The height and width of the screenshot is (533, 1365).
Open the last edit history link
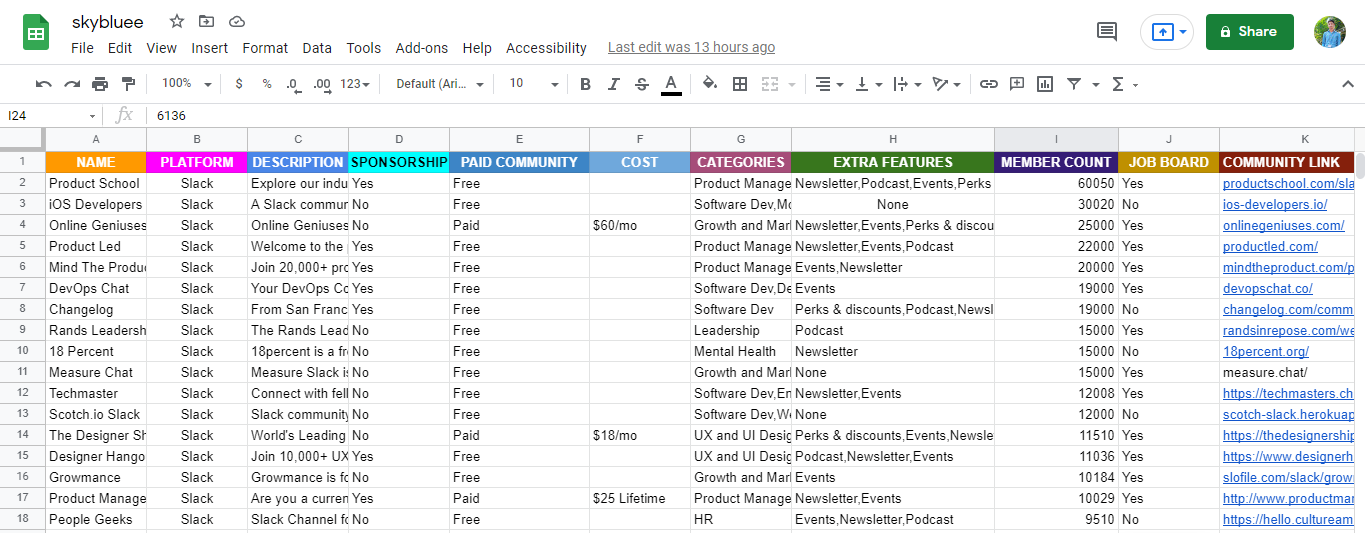(x=691, y=47)
